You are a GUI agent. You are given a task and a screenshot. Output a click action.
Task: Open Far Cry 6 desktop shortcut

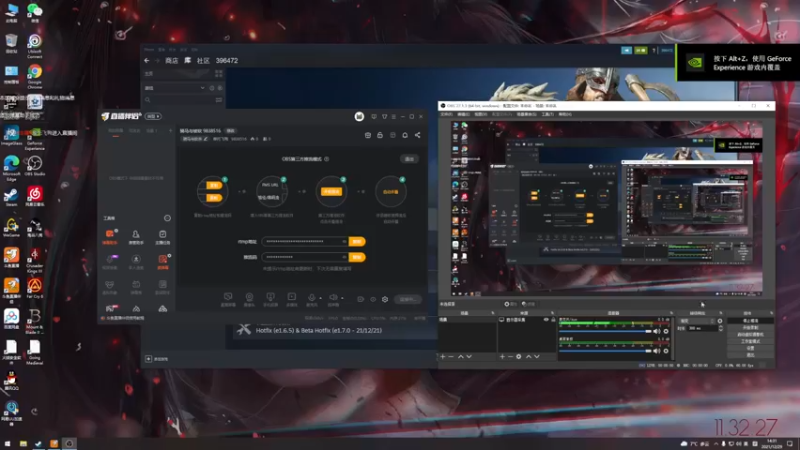[35, 288]
